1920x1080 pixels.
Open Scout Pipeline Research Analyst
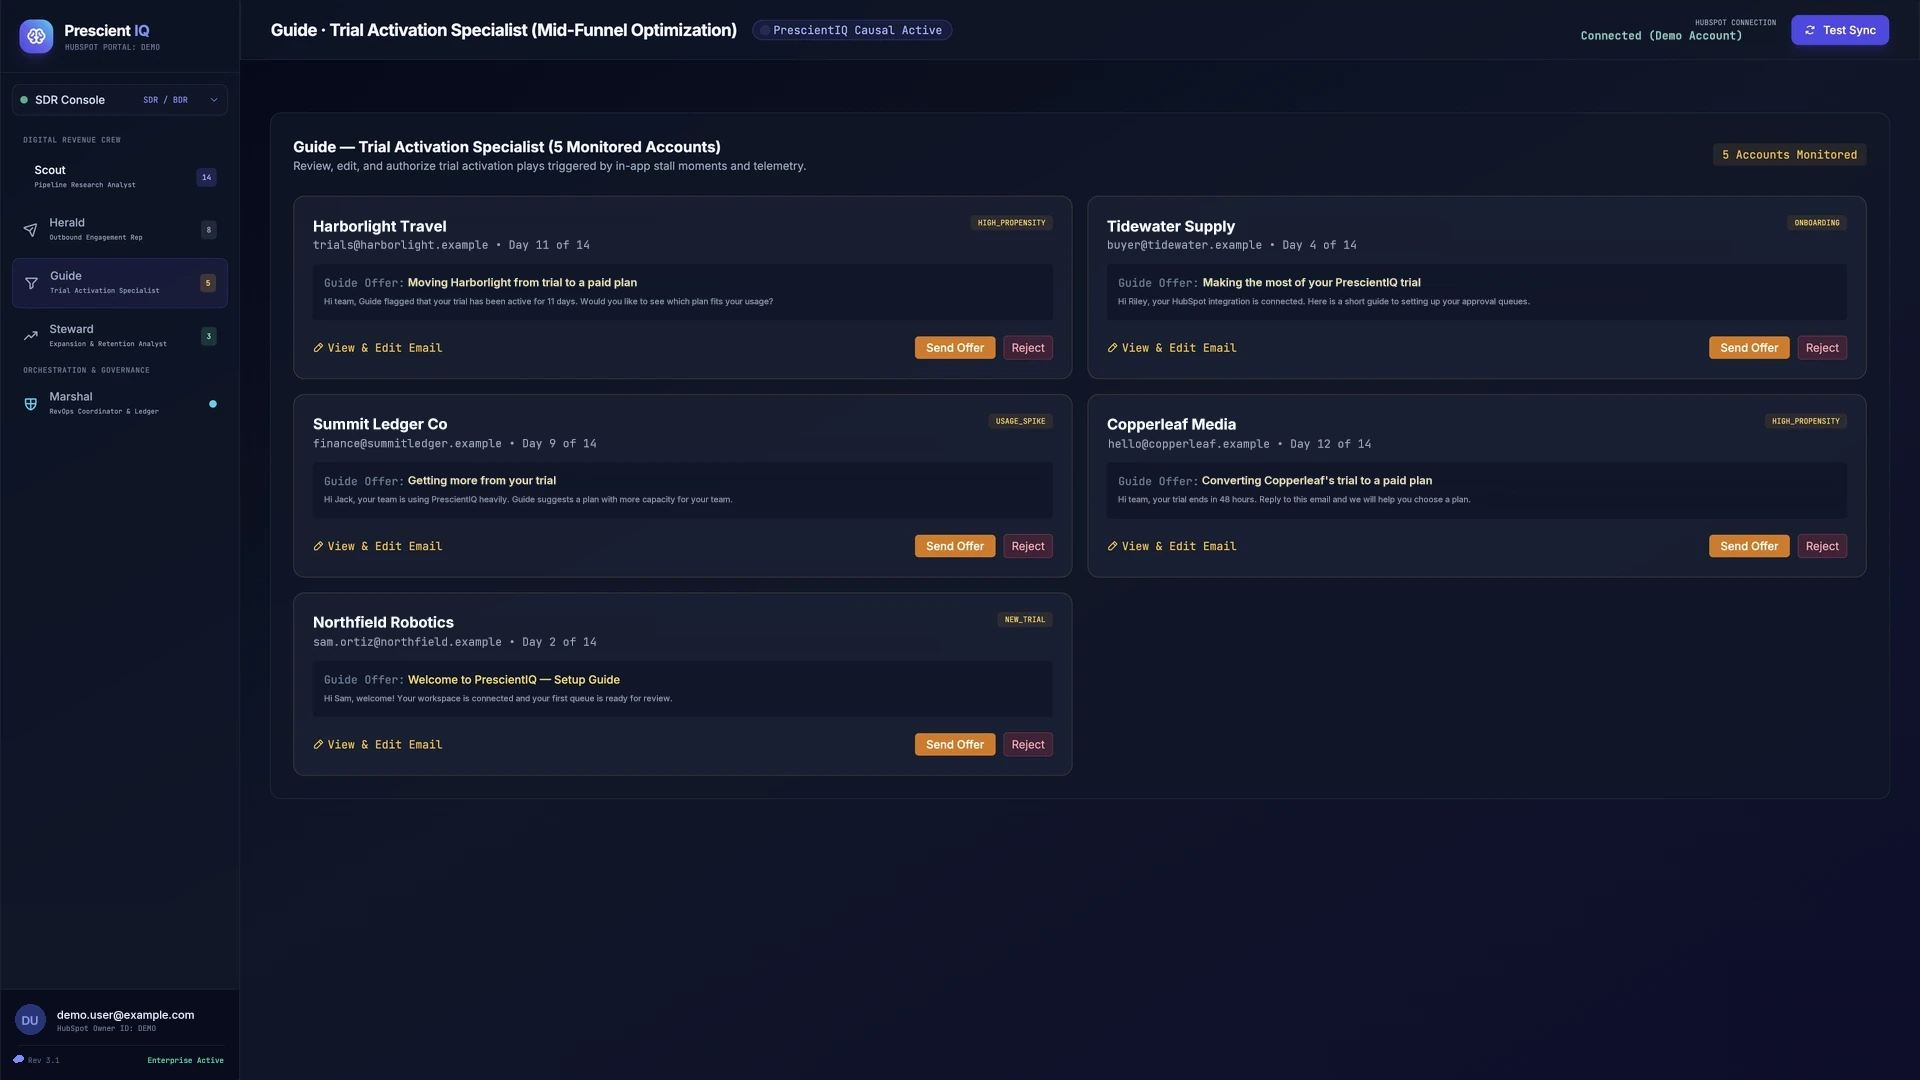(120, 177)
